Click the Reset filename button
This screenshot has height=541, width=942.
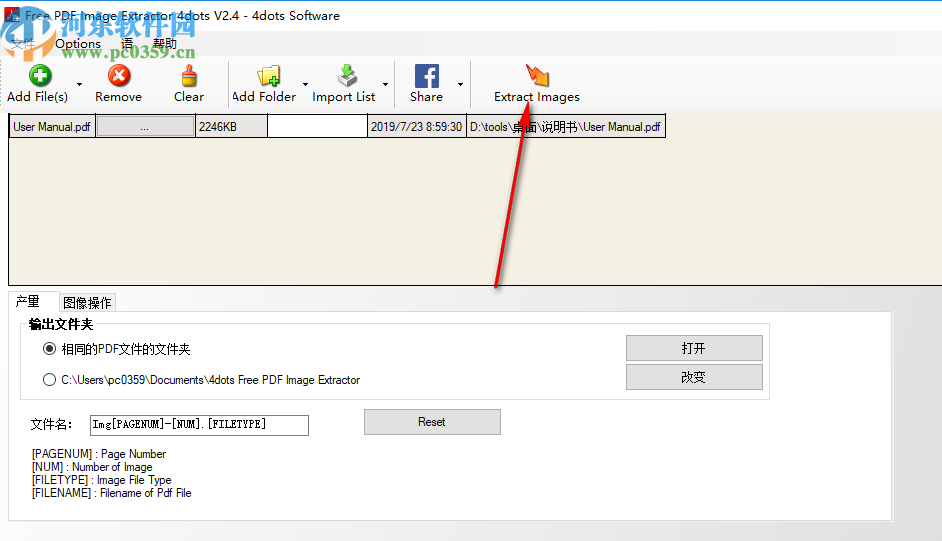coord(432,422)
